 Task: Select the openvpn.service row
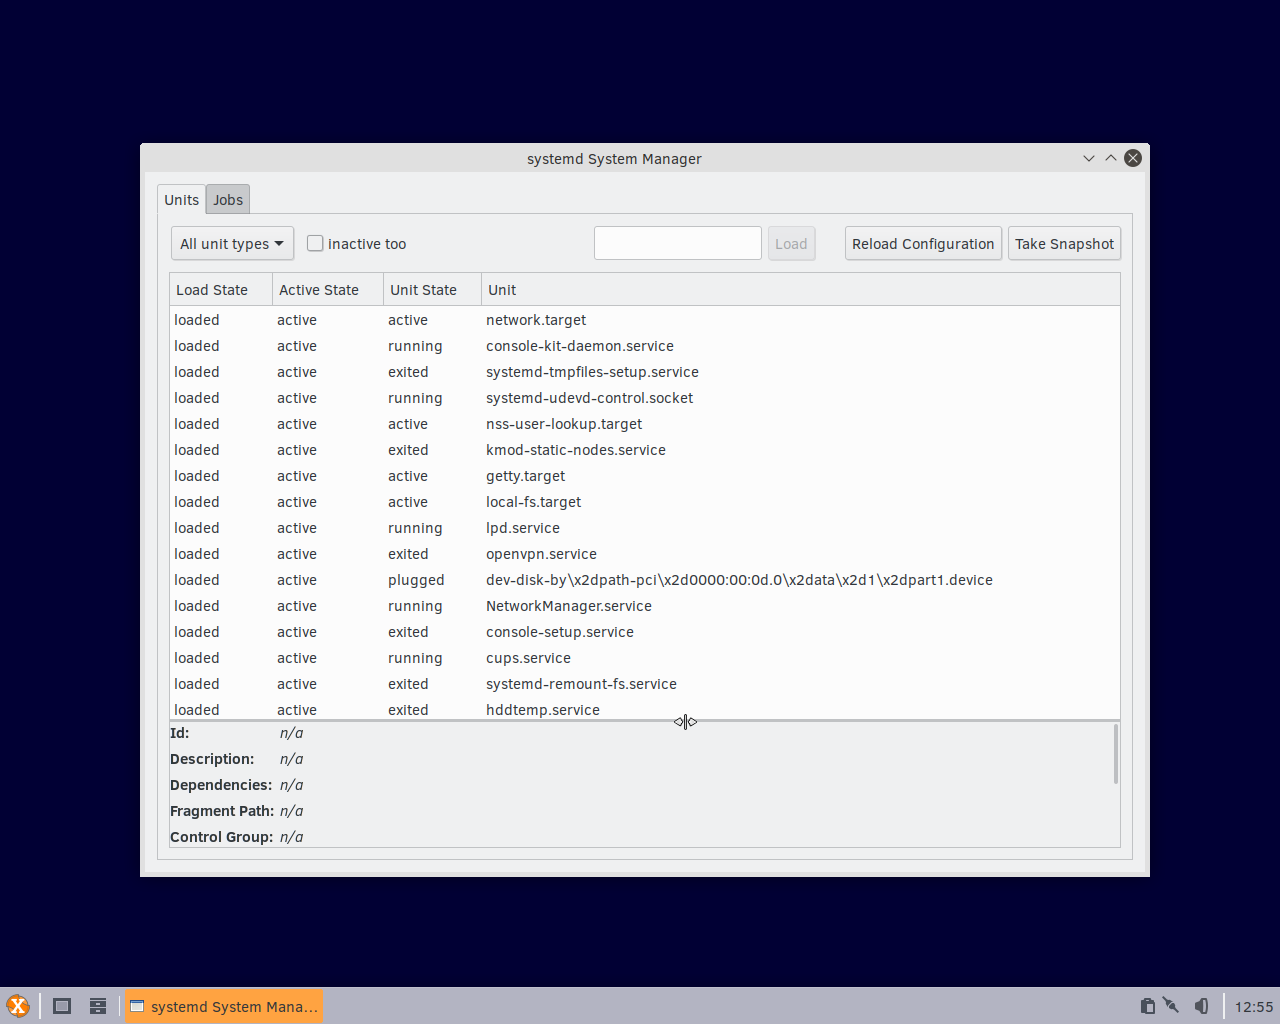pyautogui.click(x=645, y=554)
